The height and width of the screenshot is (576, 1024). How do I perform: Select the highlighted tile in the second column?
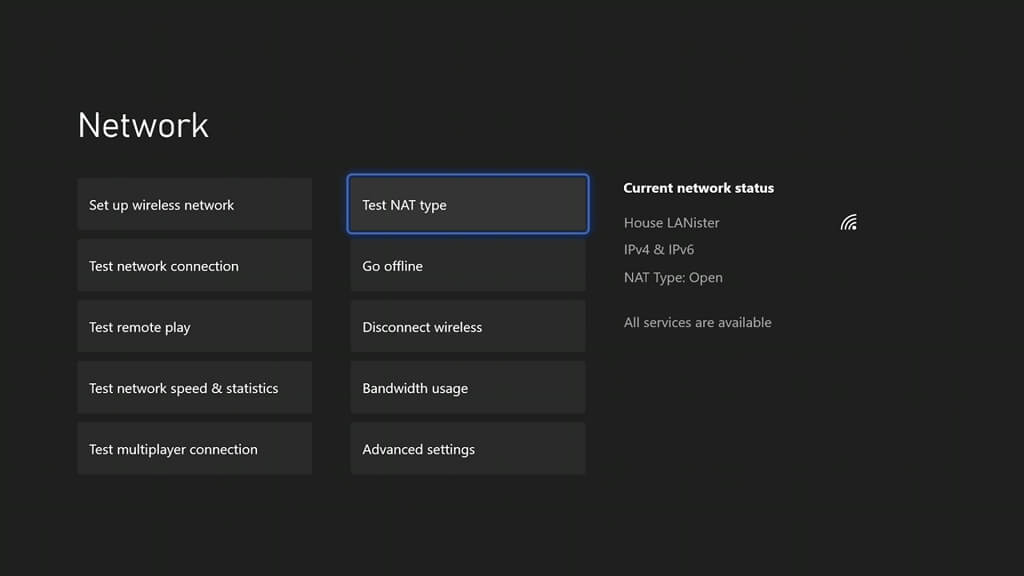click(x=467, y=204)
